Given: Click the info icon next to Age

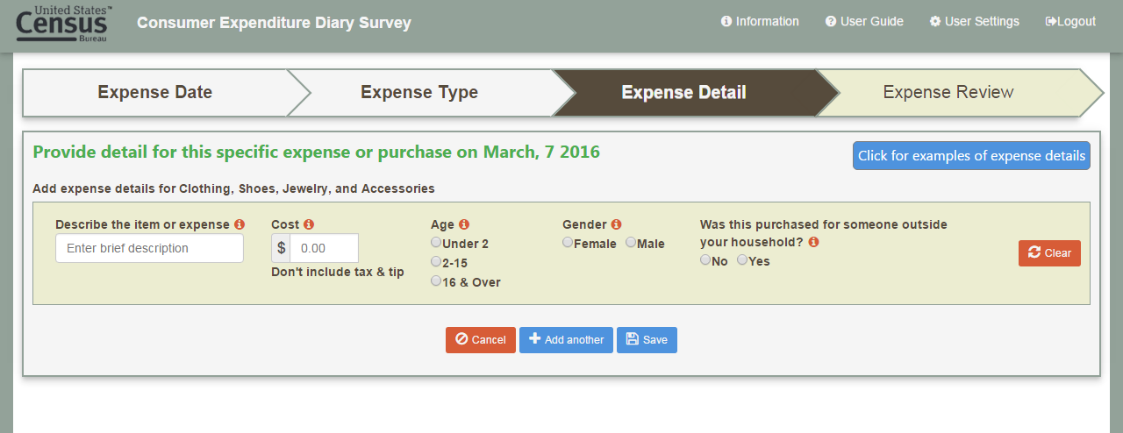Looking at the screenshot, I should click(464, 225).
